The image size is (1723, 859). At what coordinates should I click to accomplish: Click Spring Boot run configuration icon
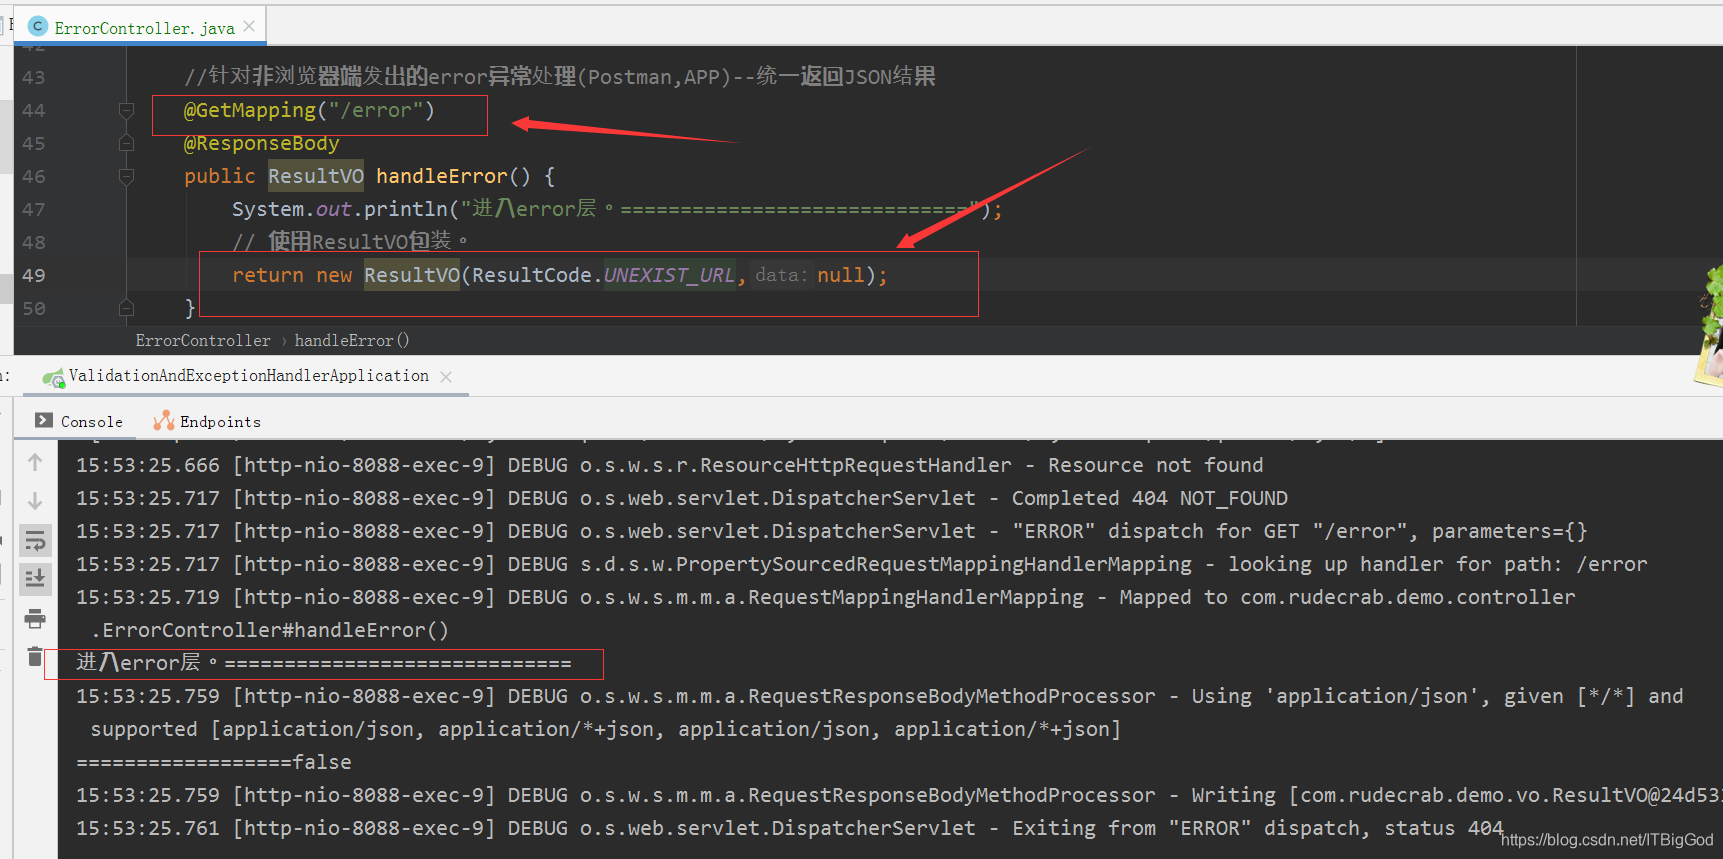tap(54, 378)
